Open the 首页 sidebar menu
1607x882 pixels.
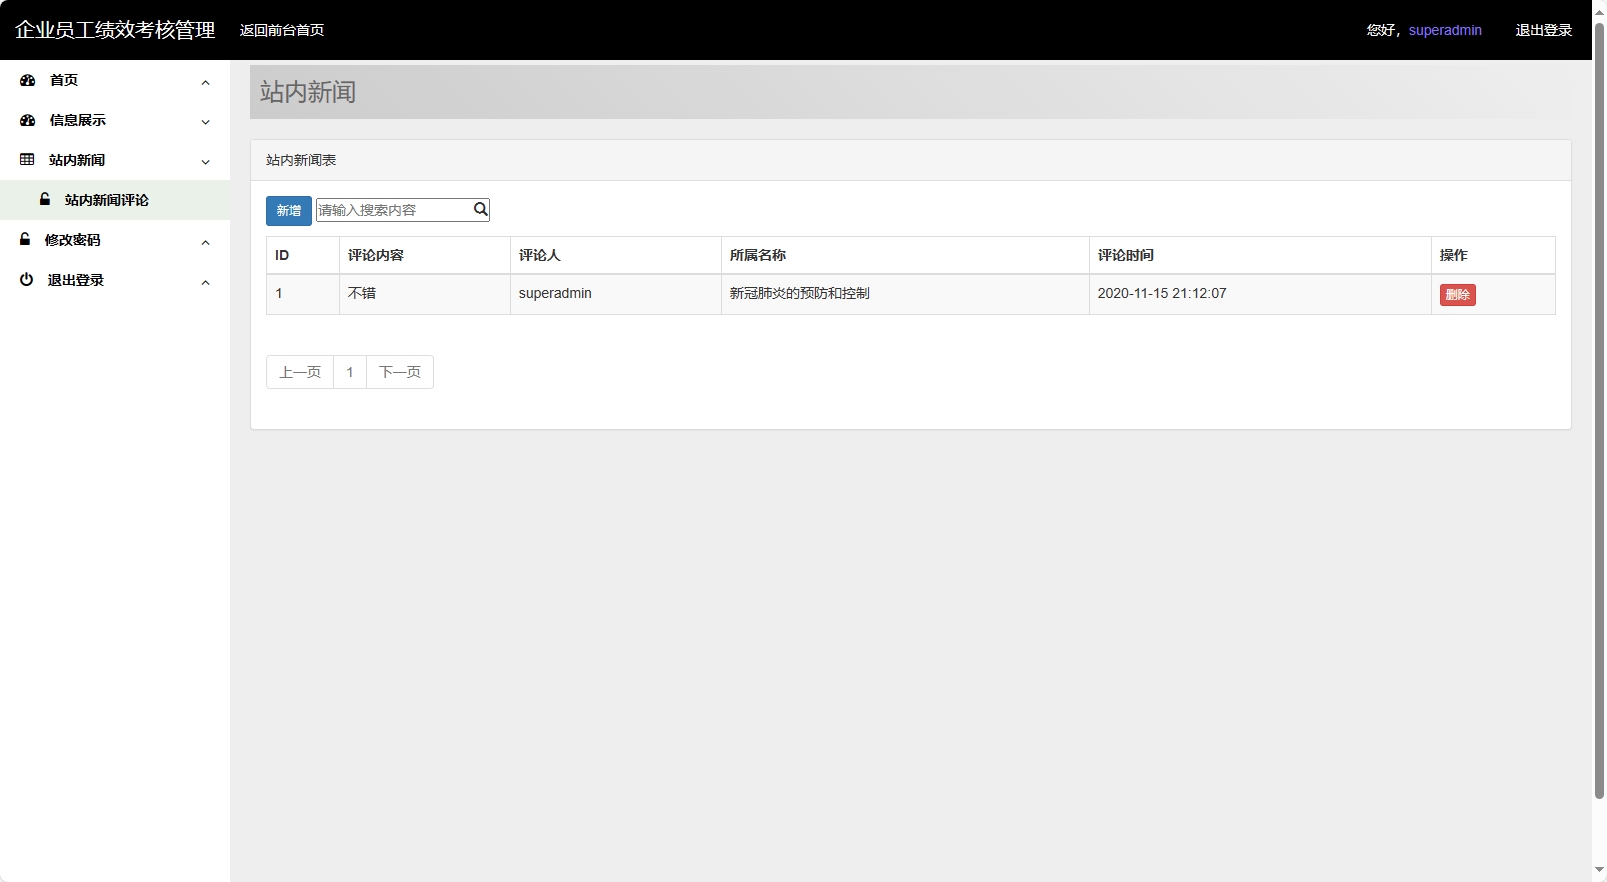coord(115,80)
